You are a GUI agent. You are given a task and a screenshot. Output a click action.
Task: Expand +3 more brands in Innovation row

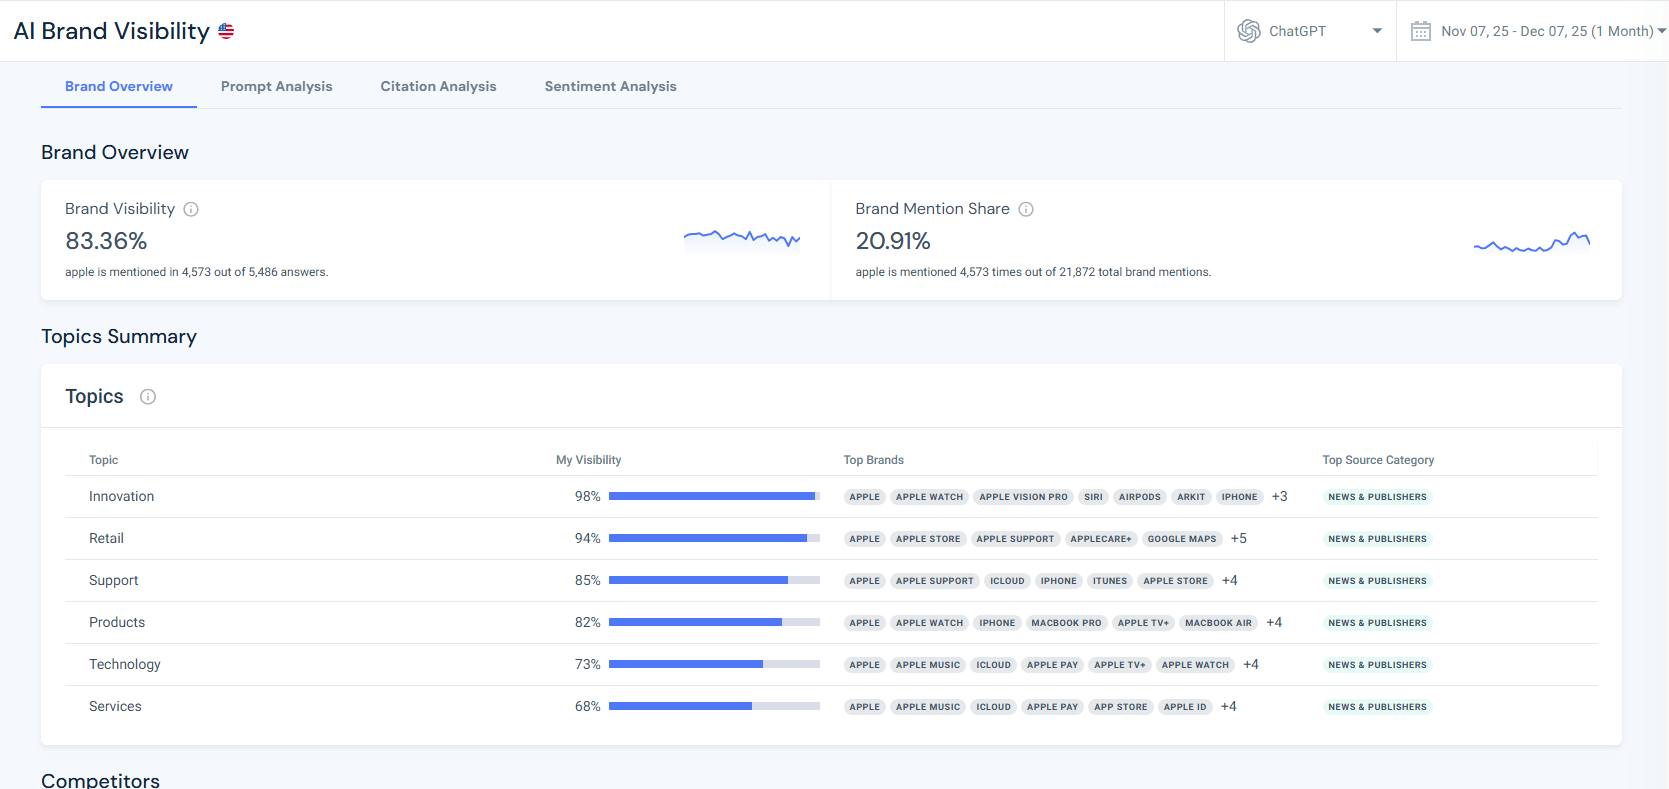(1280, 496)
